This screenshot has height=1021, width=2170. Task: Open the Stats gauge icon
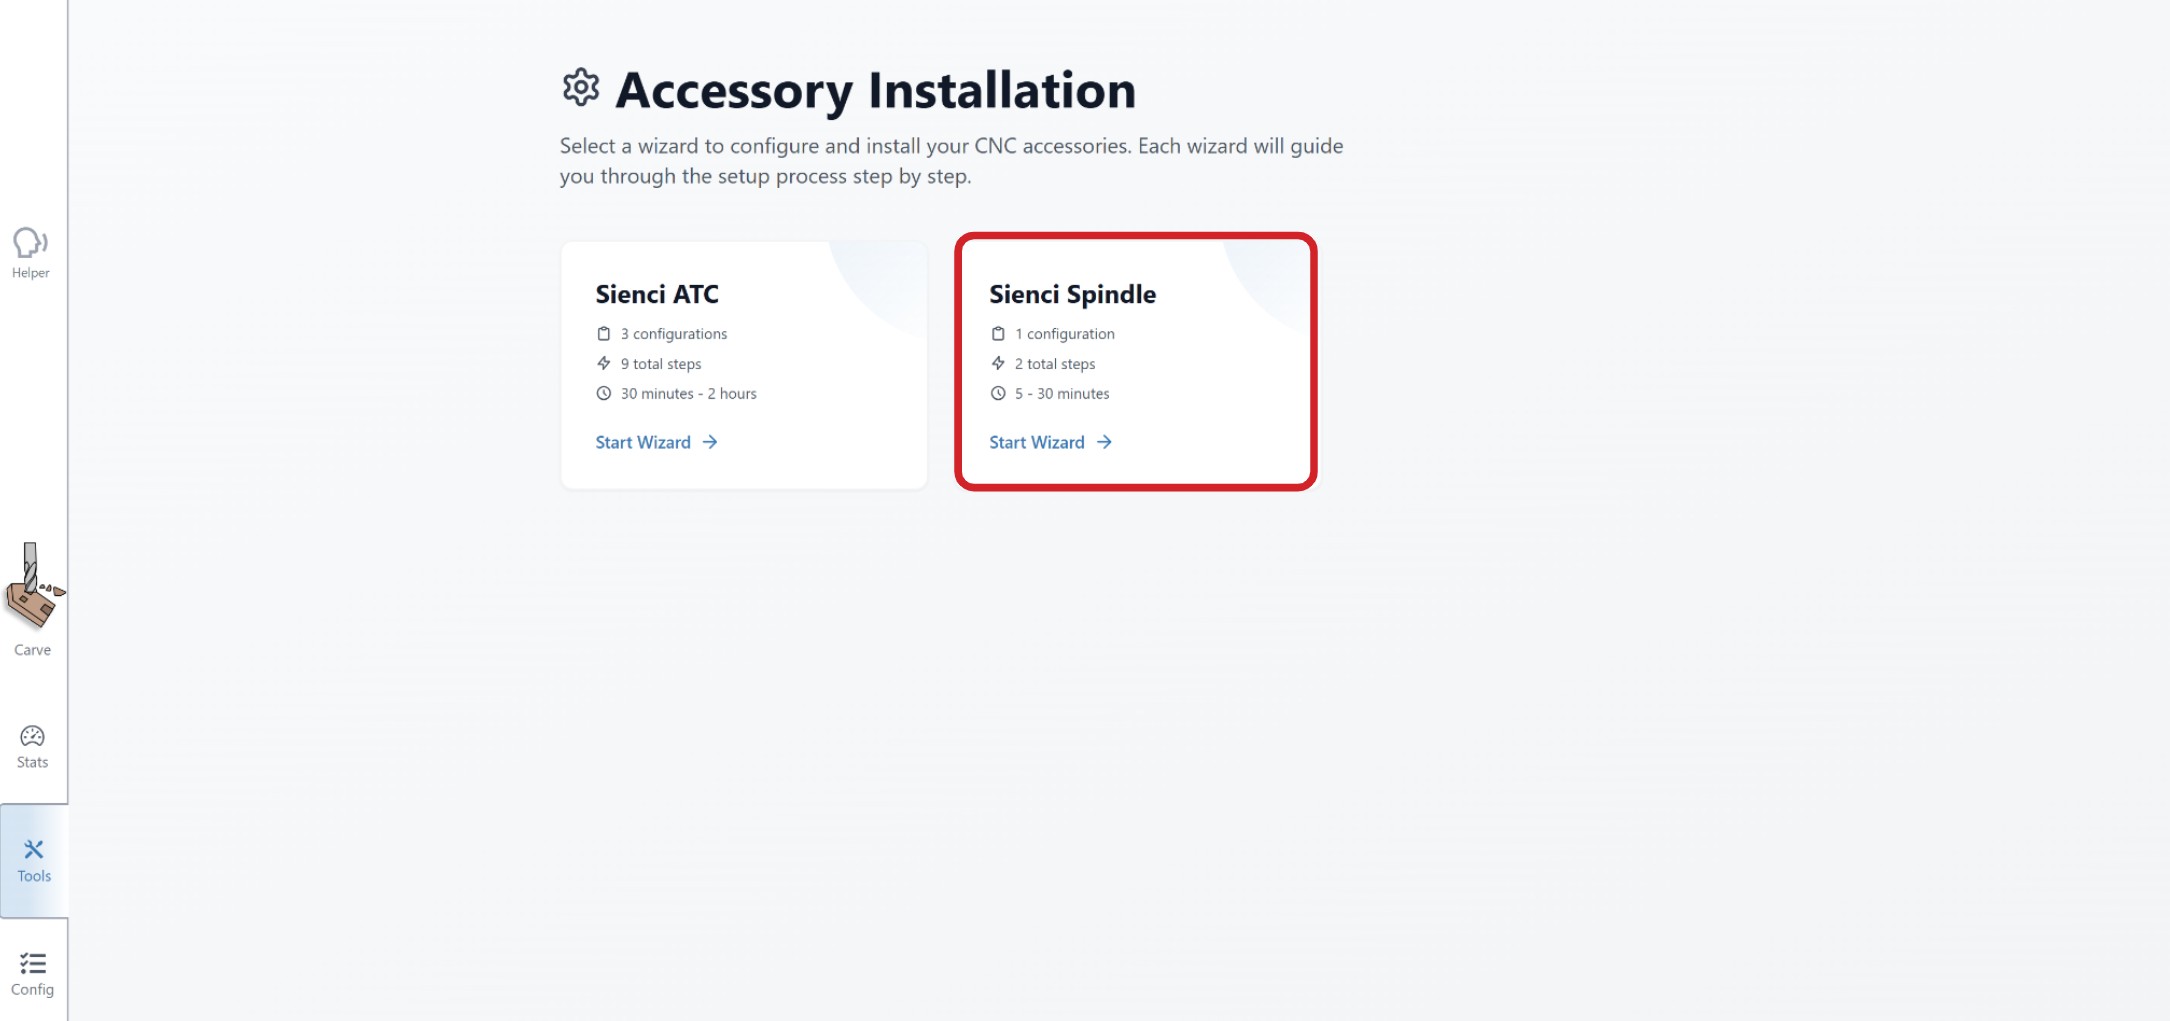tap(32, 737)
